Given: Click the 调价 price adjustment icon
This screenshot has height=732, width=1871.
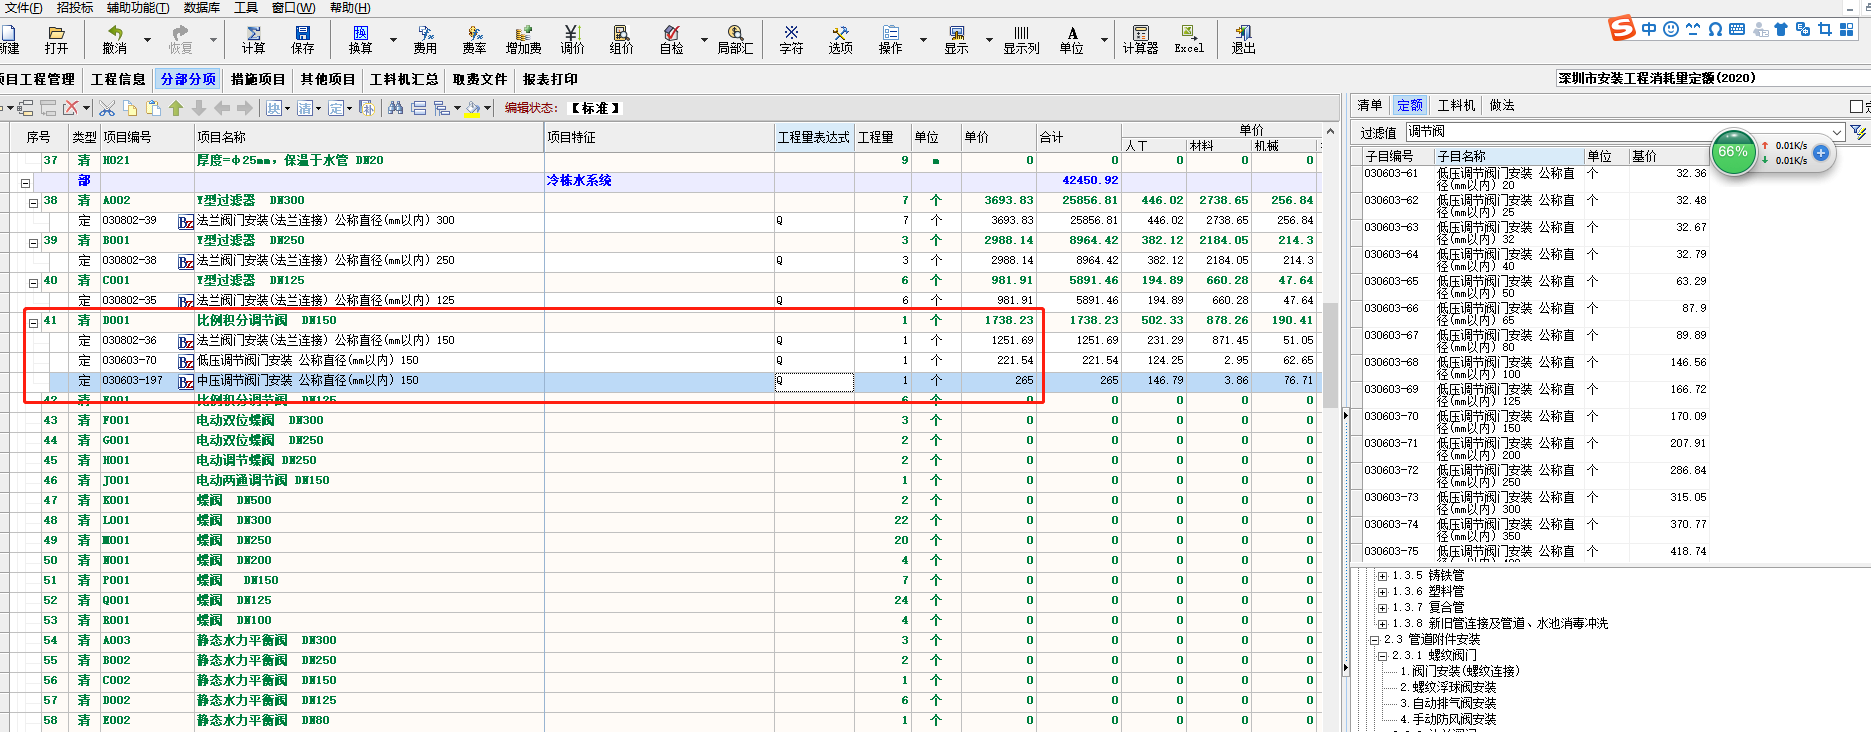Looking at the screenshot, I should click(x=572, y=40).
